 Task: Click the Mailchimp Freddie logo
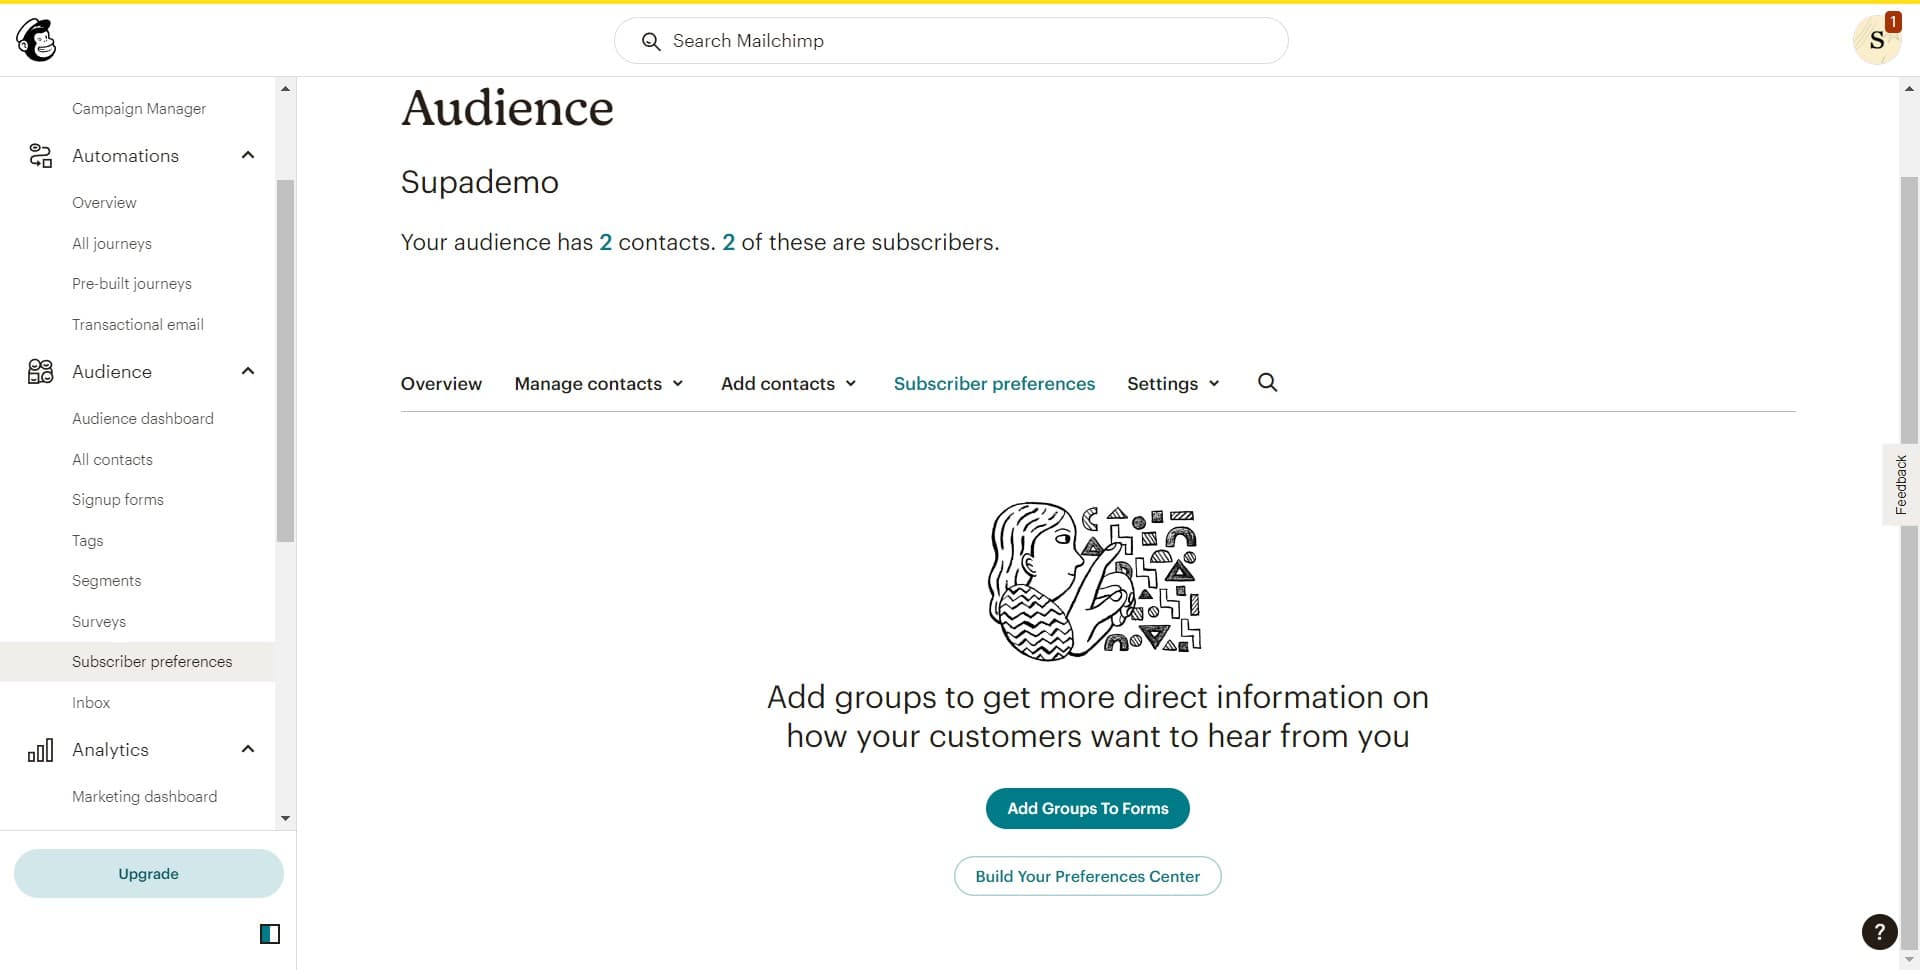[x=36, y=40]
